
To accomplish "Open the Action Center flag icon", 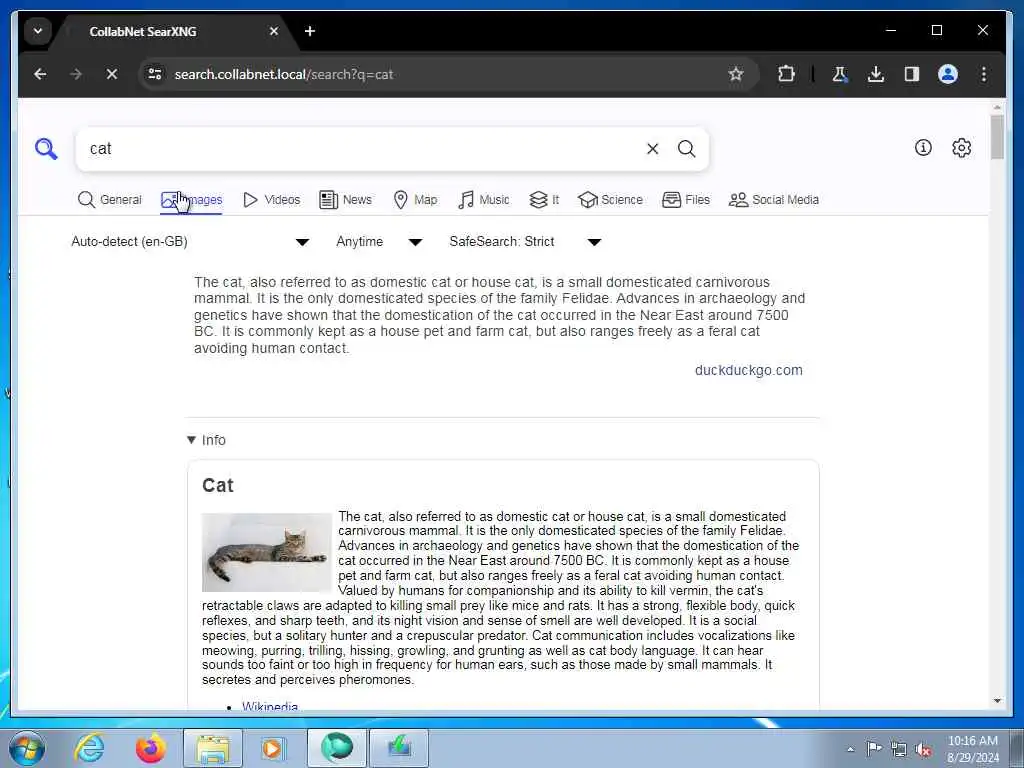I will pyautogui.click(x=874, y=749).
